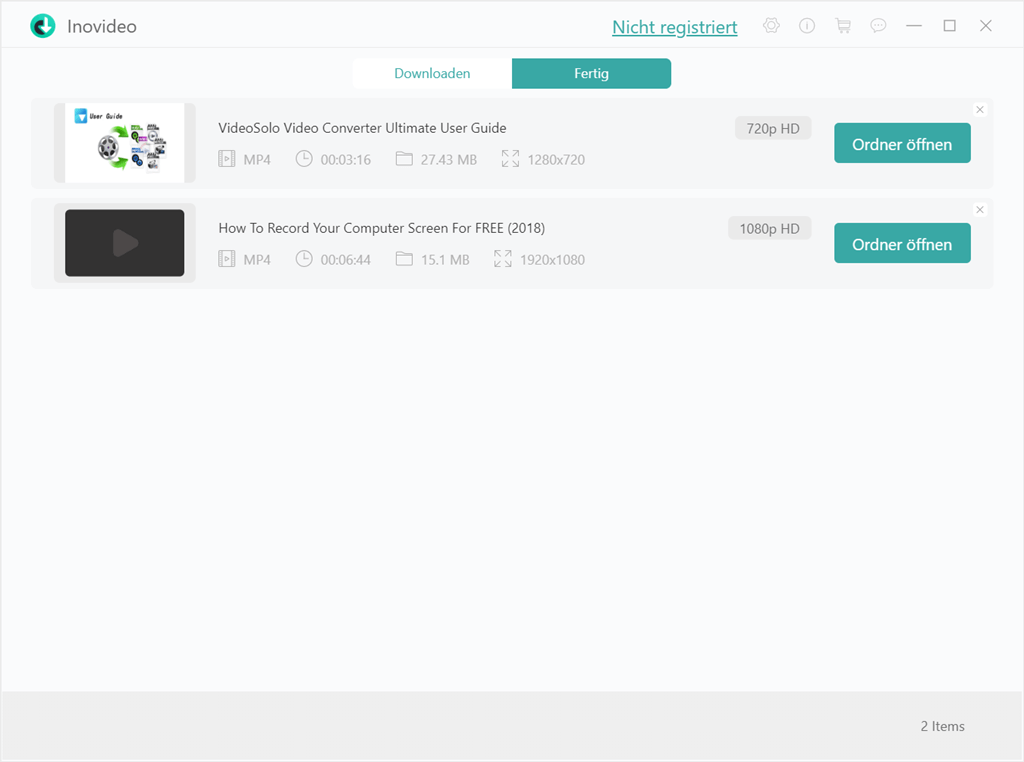Select the Fertig tab
This screenshot has height=762, width=1024.
[592, 73]
